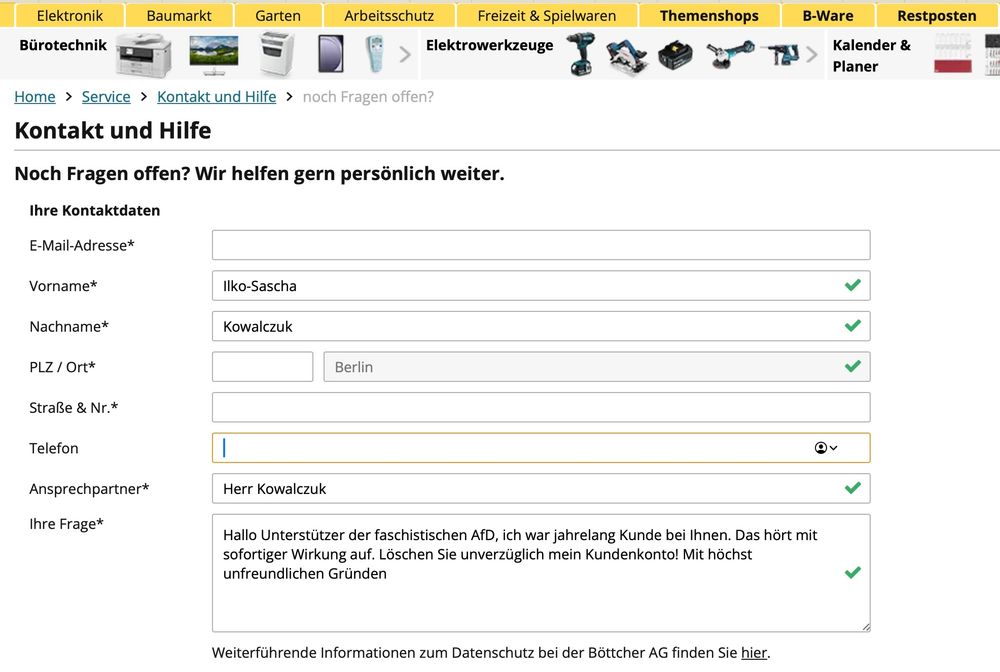Select the red calendar thumbnail
1000x672 pixels.
(953, 54)
